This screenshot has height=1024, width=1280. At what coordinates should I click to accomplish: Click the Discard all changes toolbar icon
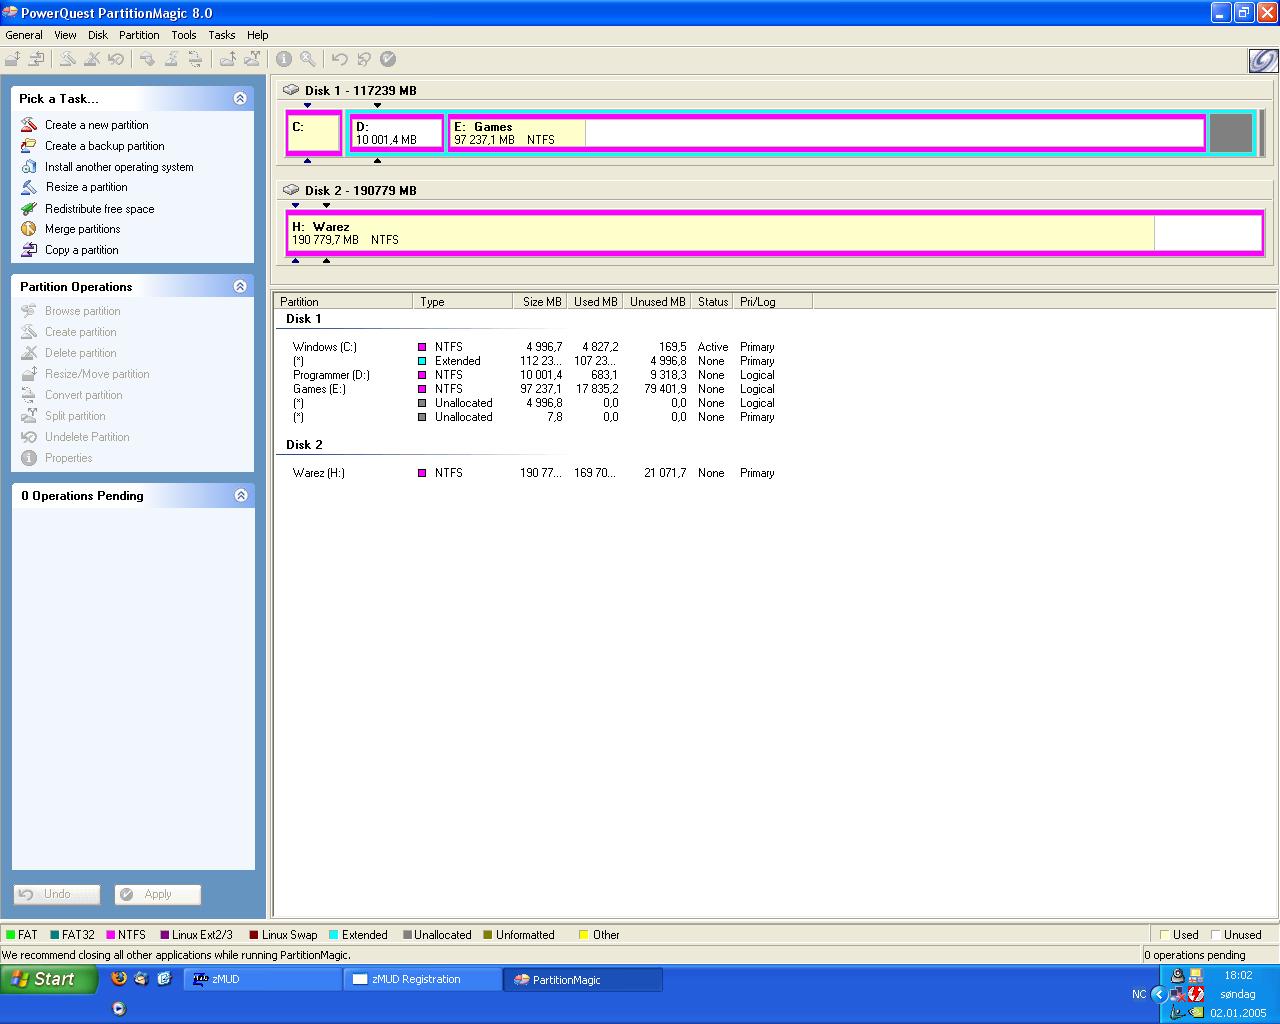[x=364, y=59]
